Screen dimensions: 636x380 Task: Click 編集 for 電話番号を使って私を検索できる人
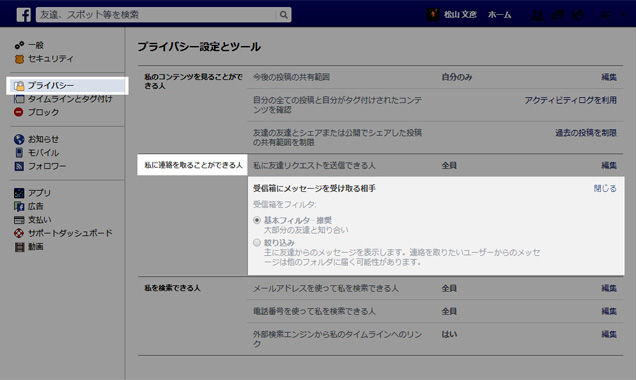[609, 311]
